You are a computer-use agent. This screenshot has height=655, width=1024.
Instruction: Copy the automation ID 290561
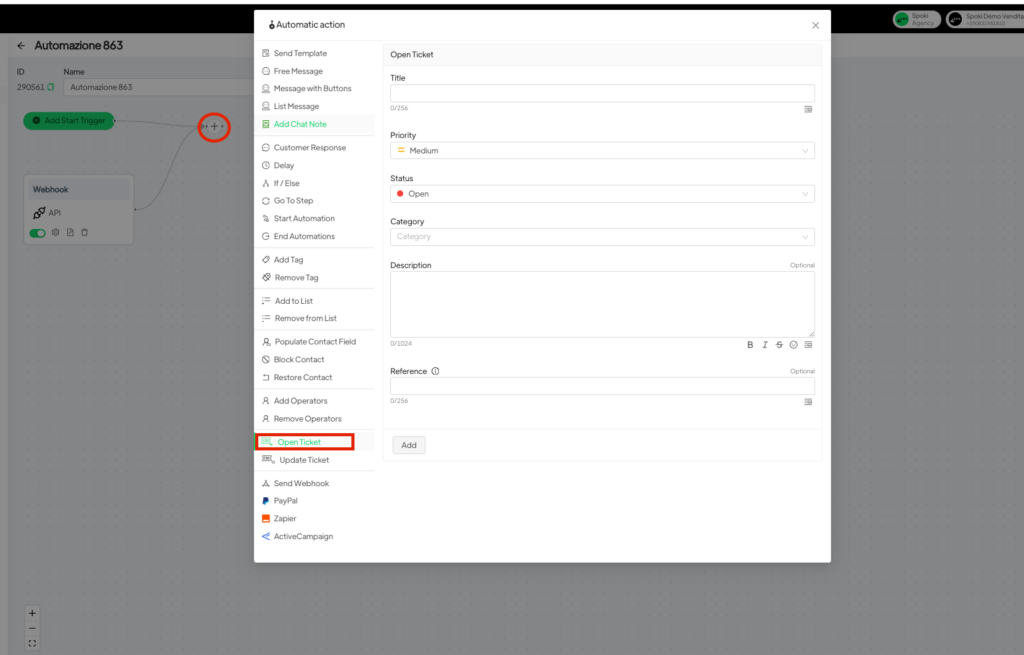(x=51, y=87)
